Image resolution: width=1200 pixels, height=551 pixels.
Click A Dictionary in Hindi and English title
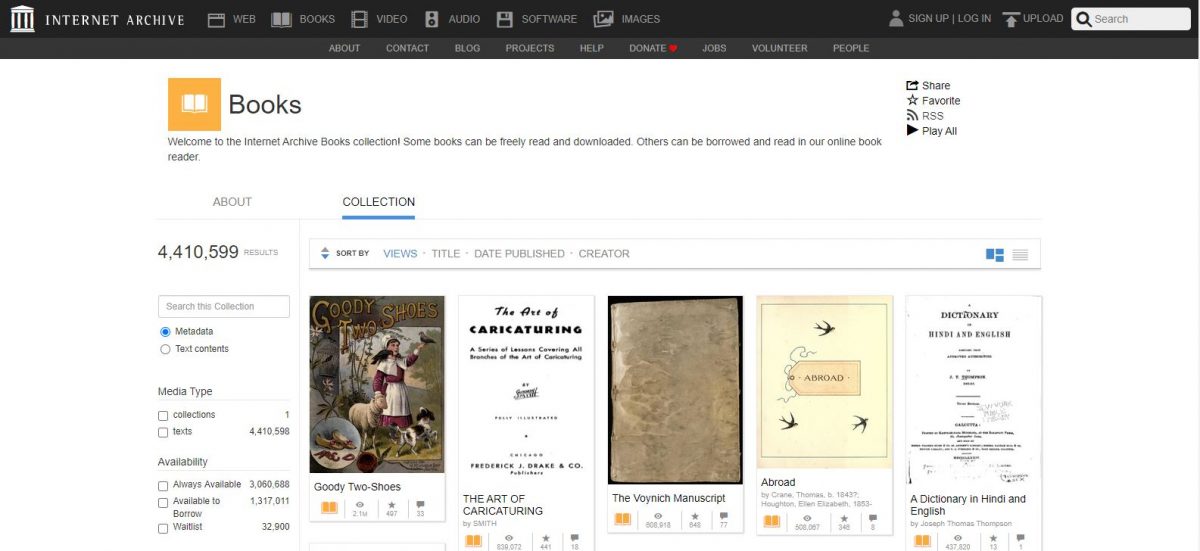968,505
